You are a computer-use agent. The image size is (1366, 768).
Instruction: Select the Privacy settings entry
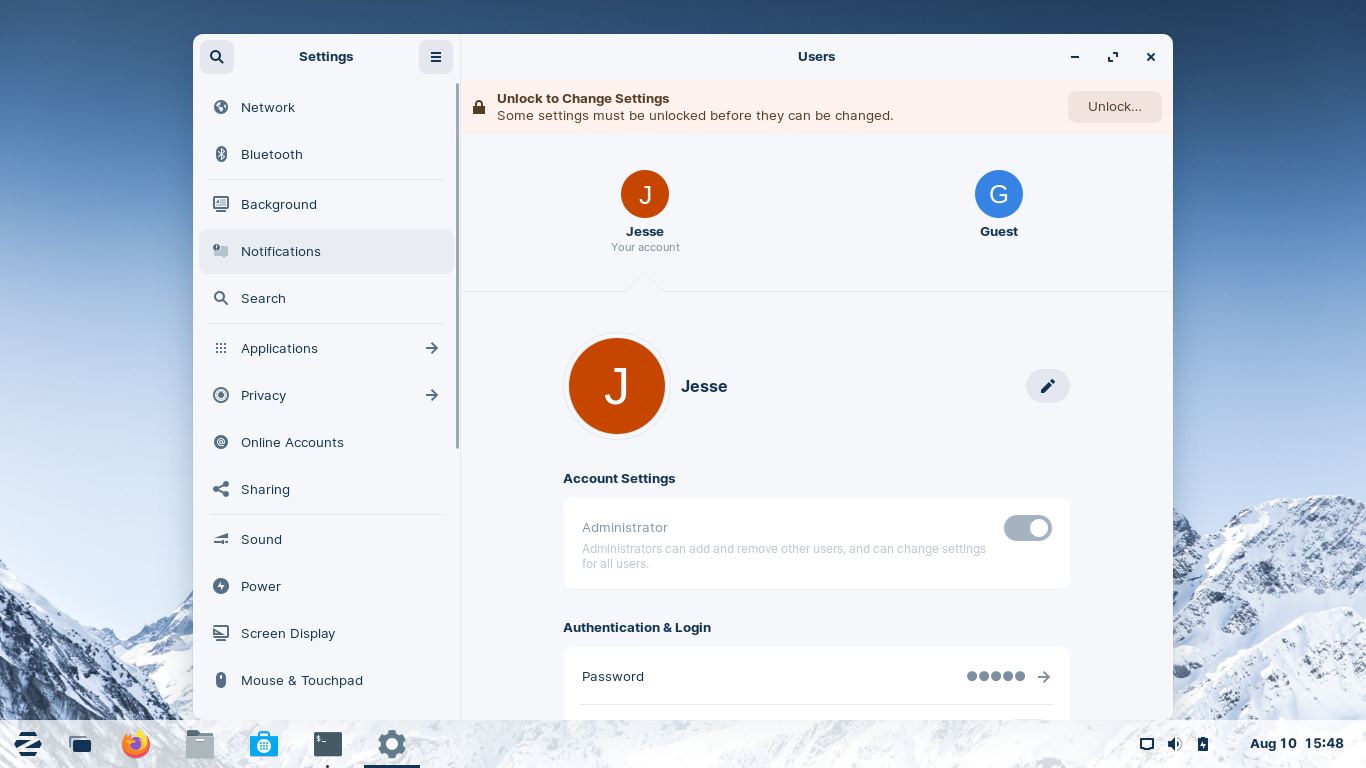[x=326, y=395]
